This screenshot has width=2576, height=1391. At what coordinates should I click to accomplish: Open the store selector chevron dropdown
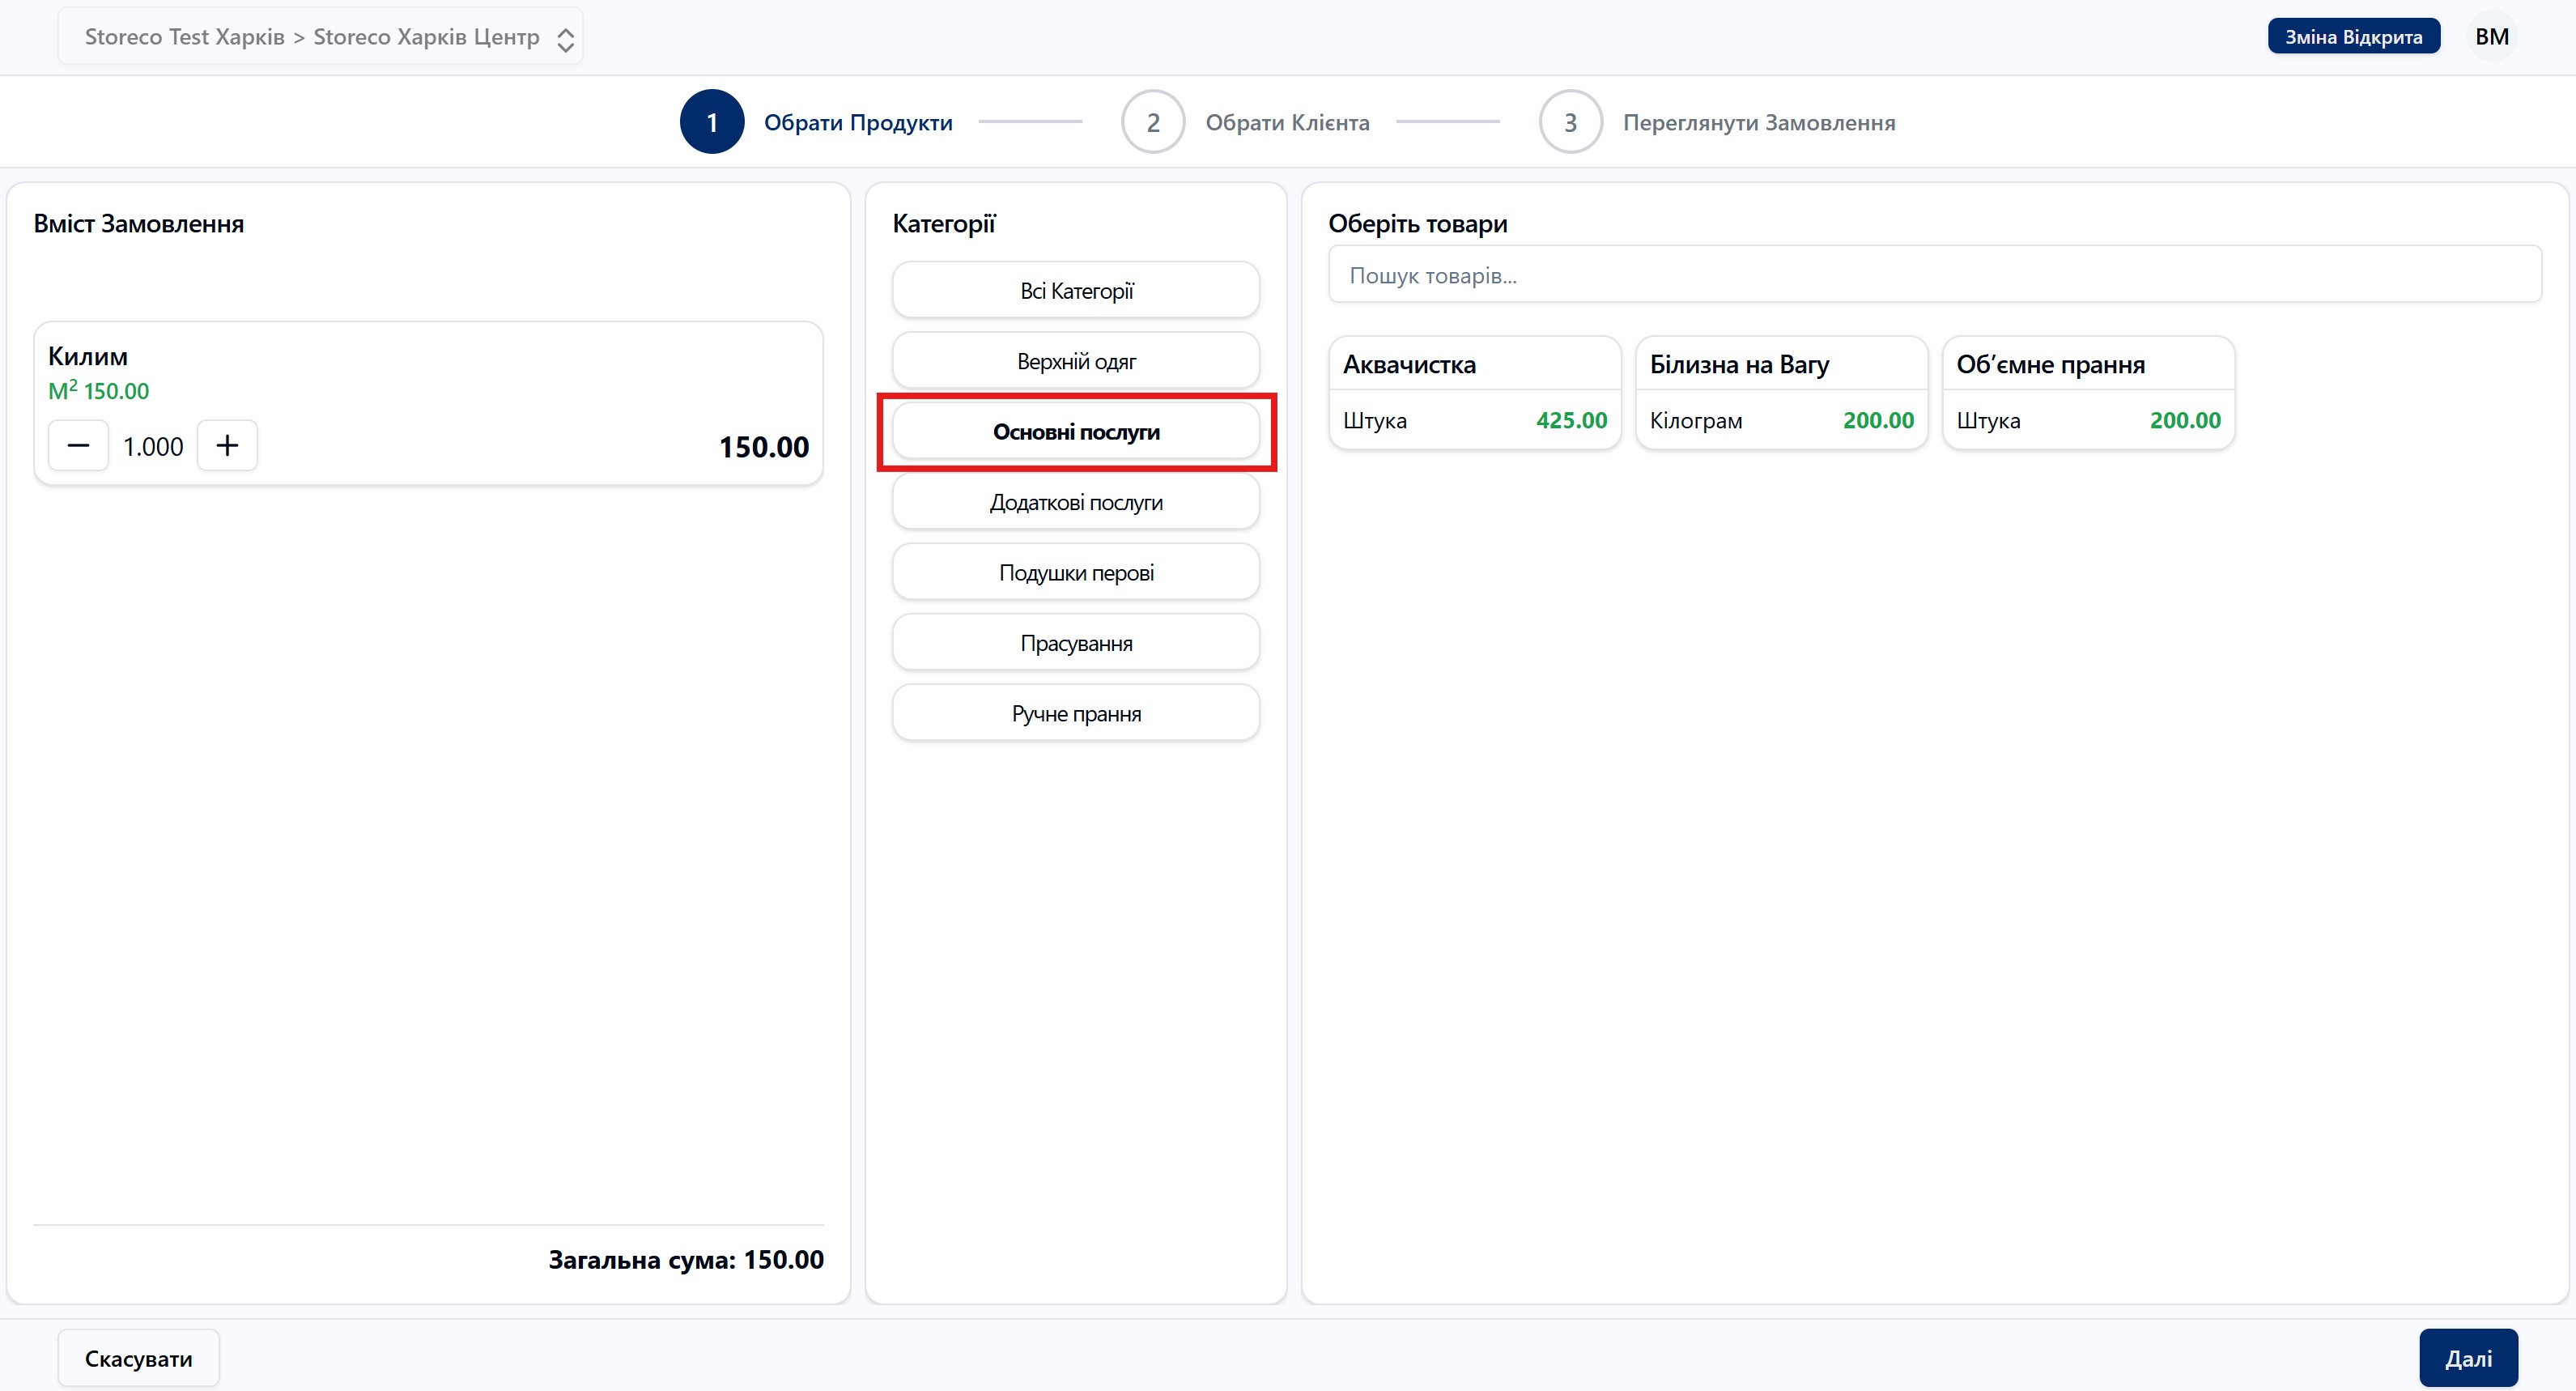pyautogui.click(x=565, y=38)
